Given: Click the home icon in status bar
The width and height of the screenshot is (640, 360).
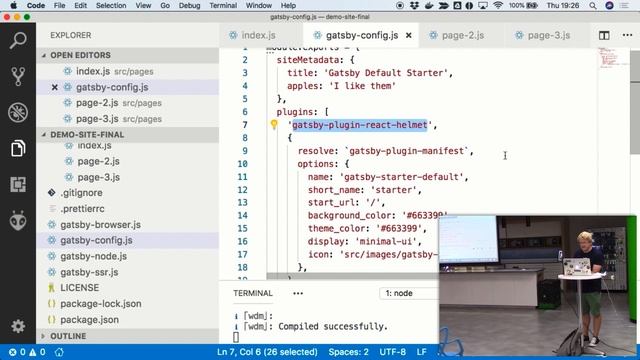Looking at the screenshot, I should [x=59, y=352].
